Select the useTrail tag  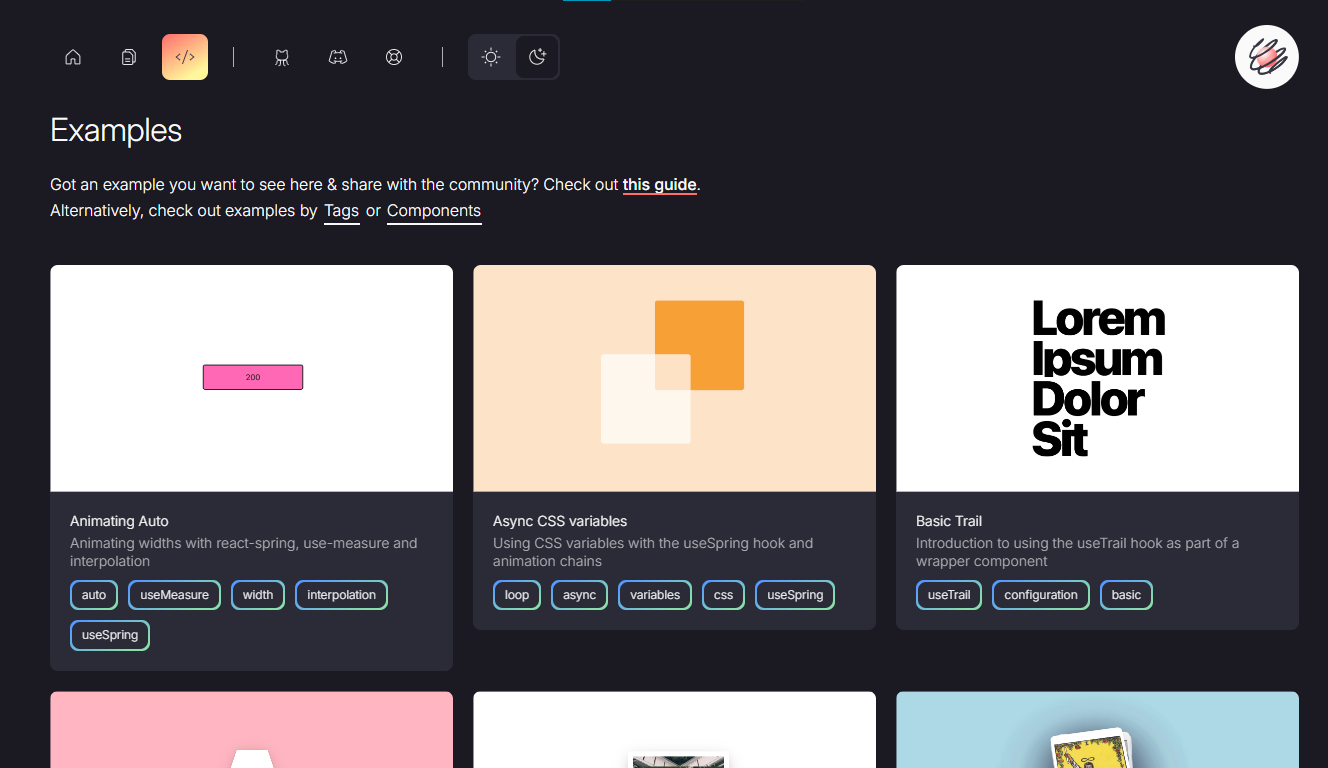pos(949,595)
